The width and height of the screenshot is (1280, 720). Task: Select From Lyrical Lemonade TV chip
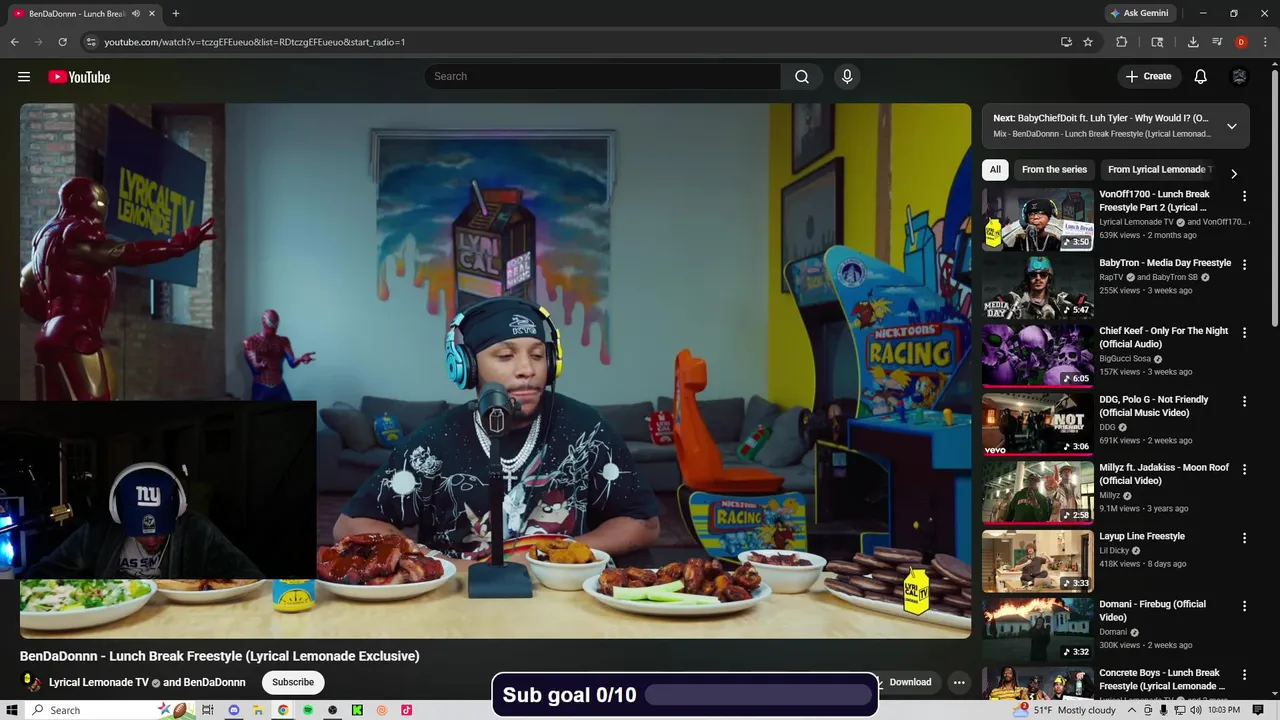coord(1160,169)
